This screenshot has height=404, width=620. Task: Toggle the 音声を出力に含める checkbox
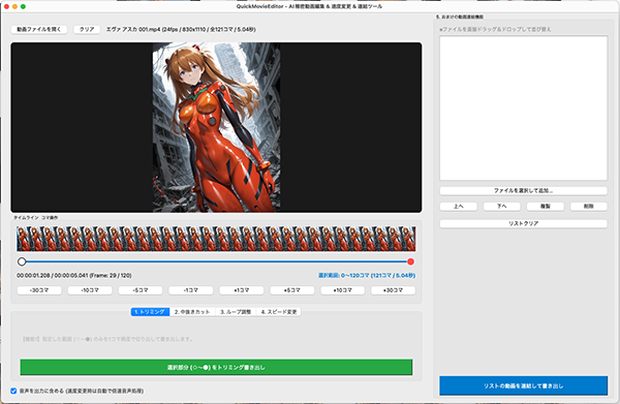(x=14, y=391)
